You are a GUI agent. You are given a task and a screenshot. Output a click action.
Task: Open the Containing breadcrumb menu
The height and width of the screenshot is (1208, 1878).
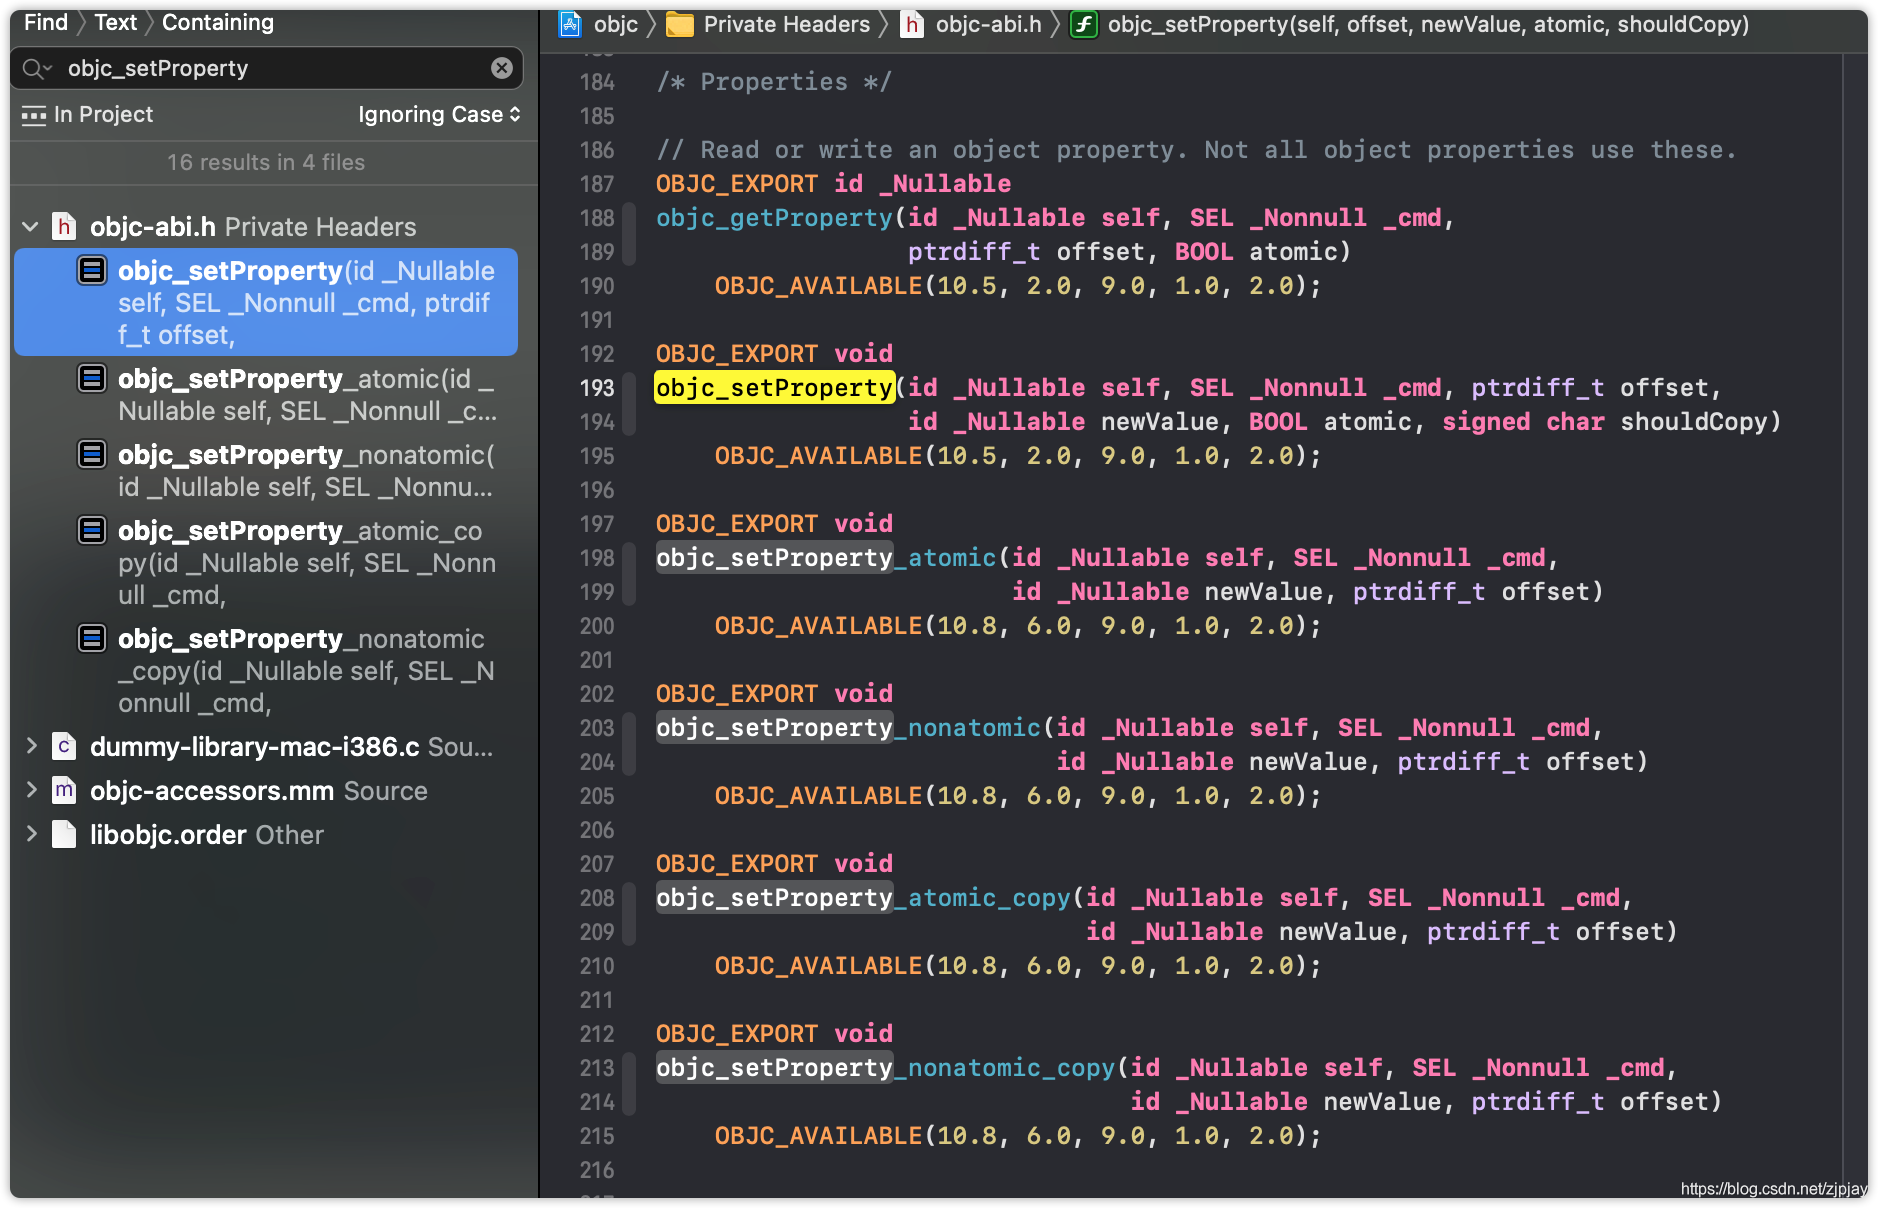pos(218,22)
